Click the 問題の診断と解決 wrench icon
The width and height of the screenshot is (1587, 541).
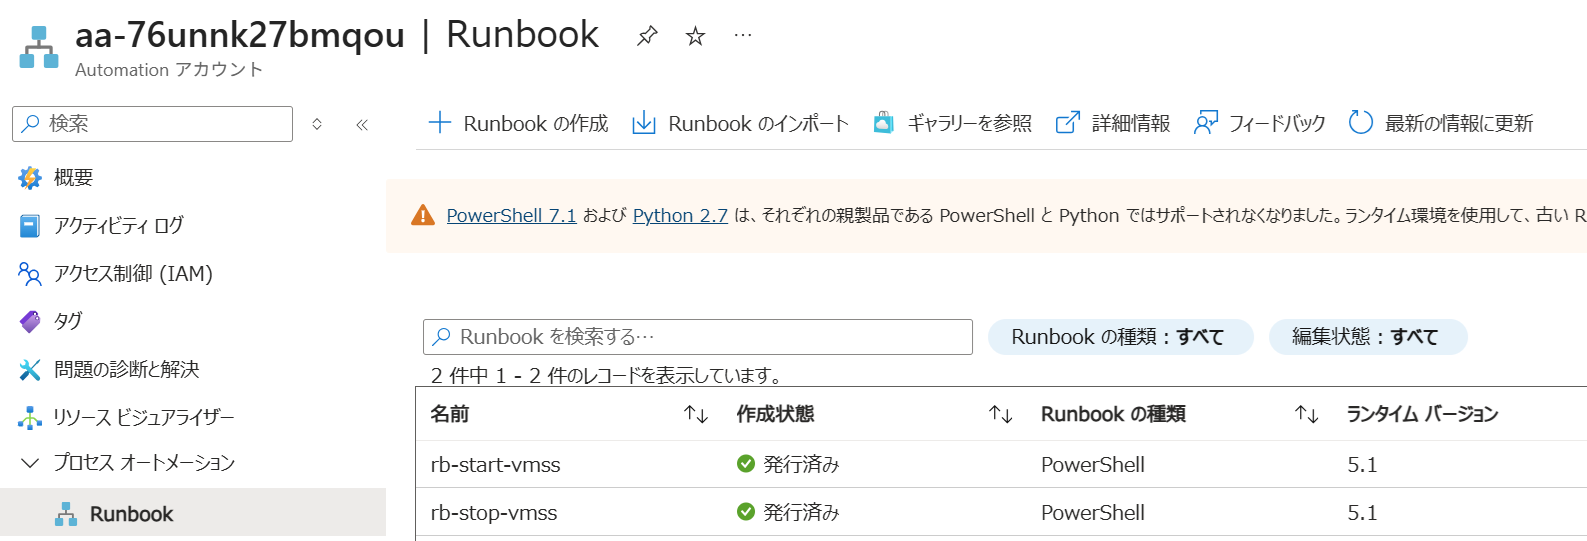tap(30, 370)
